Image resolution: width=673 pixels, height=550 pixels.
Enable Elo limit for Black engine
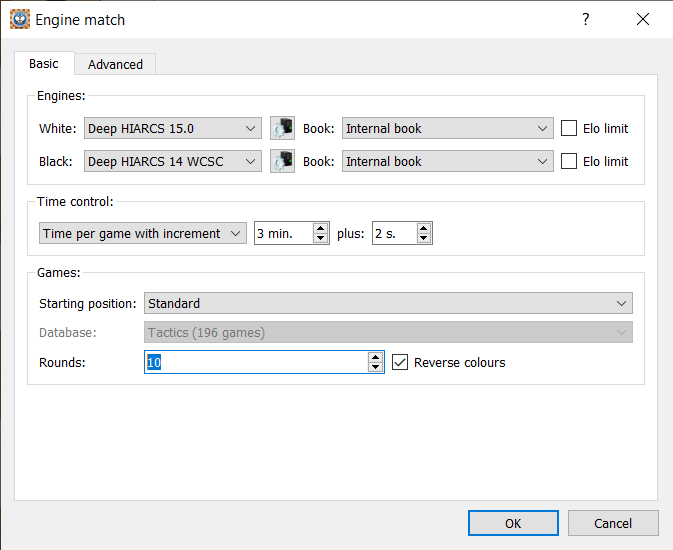pyautogui.click(x=569, y=161)
